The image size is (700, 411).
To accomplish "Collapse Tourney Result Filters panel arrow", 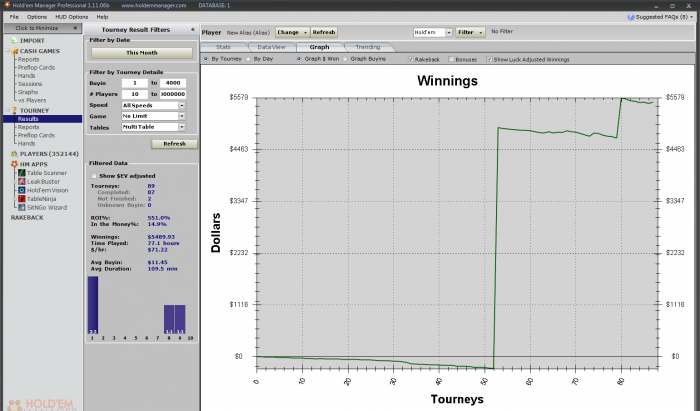I will click(193, 29).
